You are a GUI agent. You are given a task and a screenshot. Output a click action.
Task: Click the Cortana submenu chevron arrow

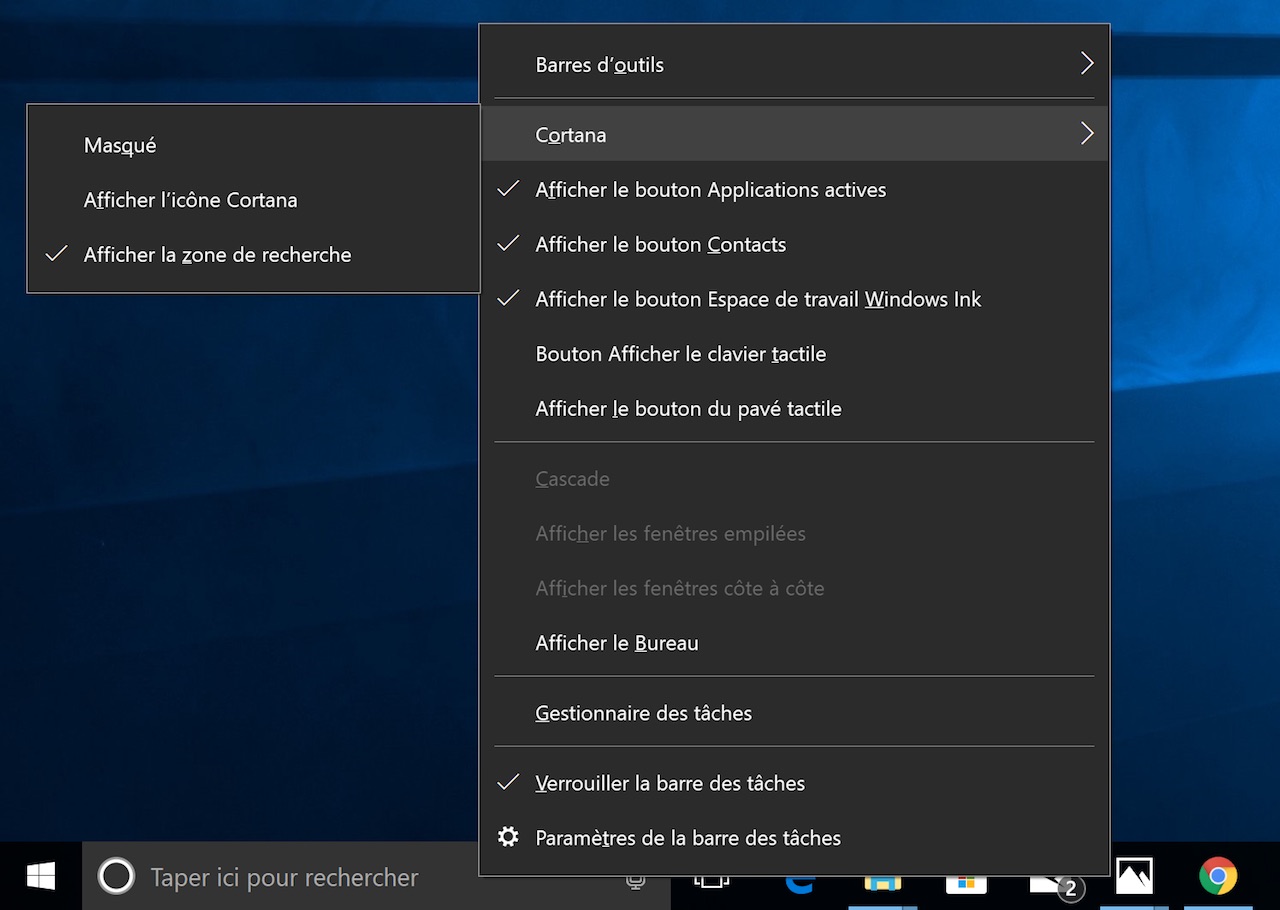1087,133
